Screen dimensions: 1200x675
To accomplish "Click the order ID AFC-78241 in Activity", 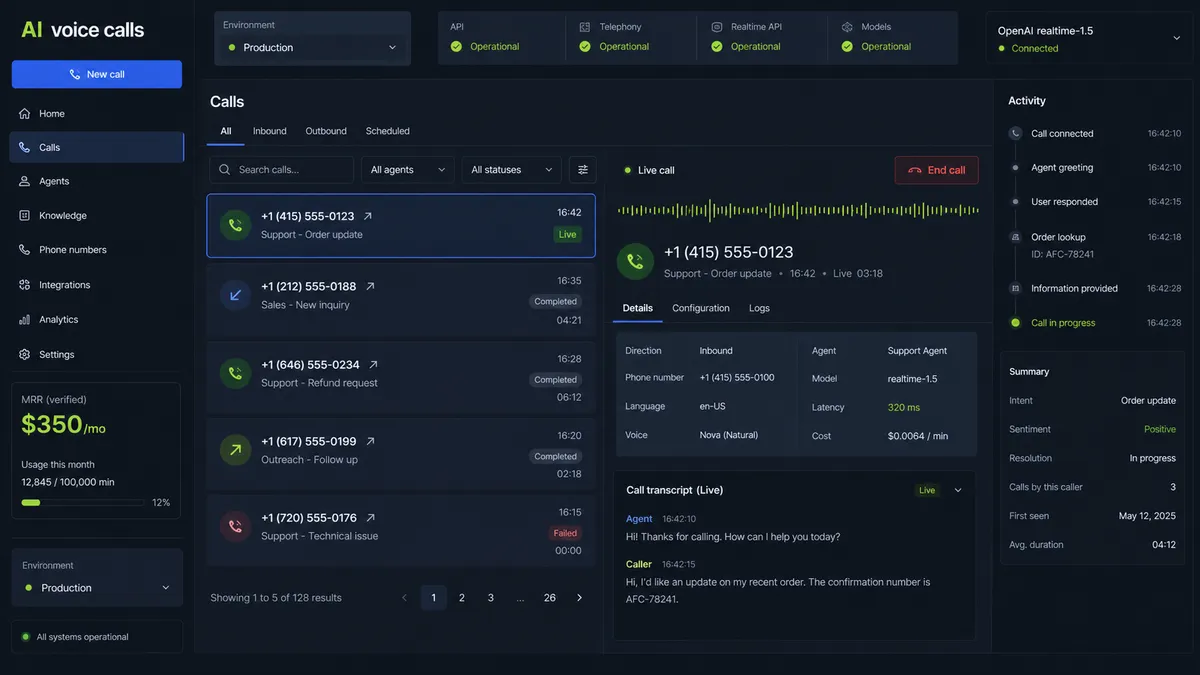I will pos(1063,254).
